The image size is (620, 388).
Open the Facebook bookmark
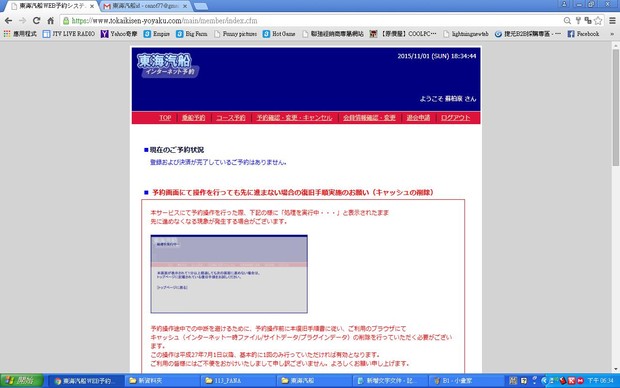pyautogui.click(x=583, y=34)
